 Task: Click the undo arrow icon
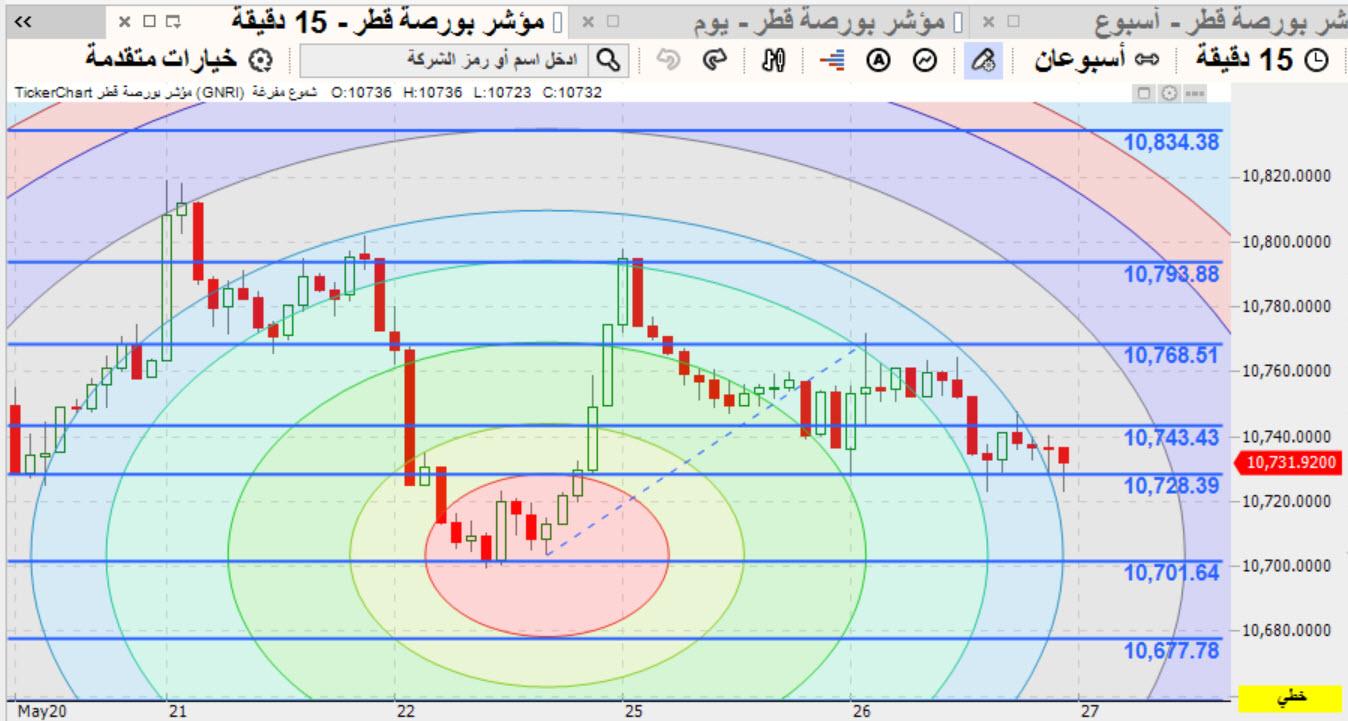[x=668, y=60]
